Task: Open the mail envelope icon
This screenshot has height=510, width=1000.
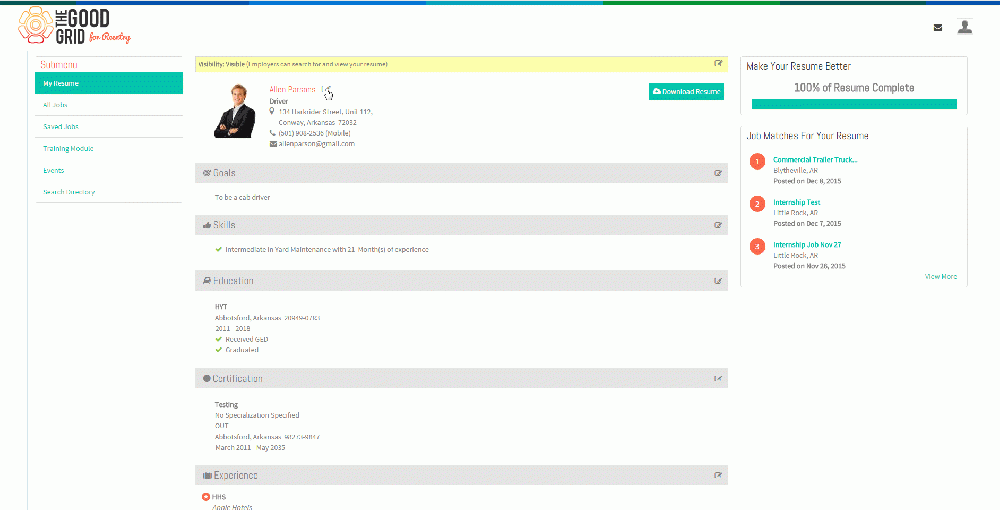Action: (x=938, y=27)
